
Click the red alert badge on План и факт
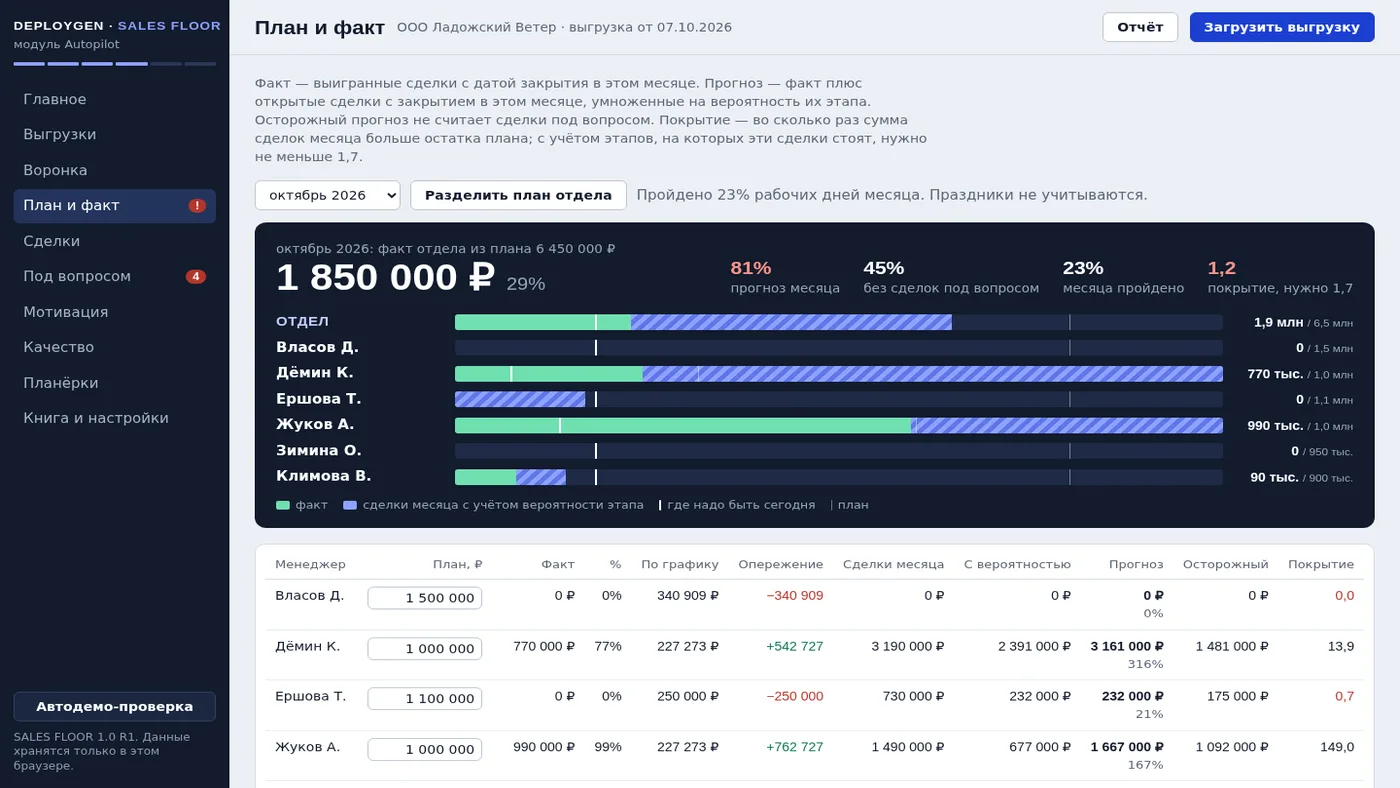[x=197, y=206]
